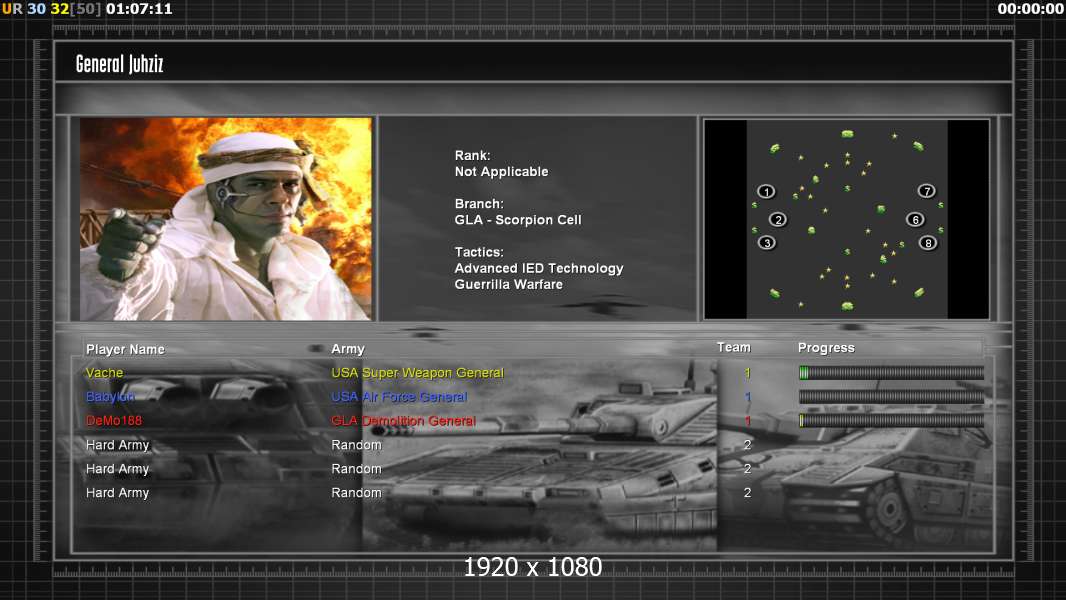This screenshot has width=1066, height=600.
Task: Click the 00:00:00 timer in the top-right corner
Action: click(x=1030, y=9)
